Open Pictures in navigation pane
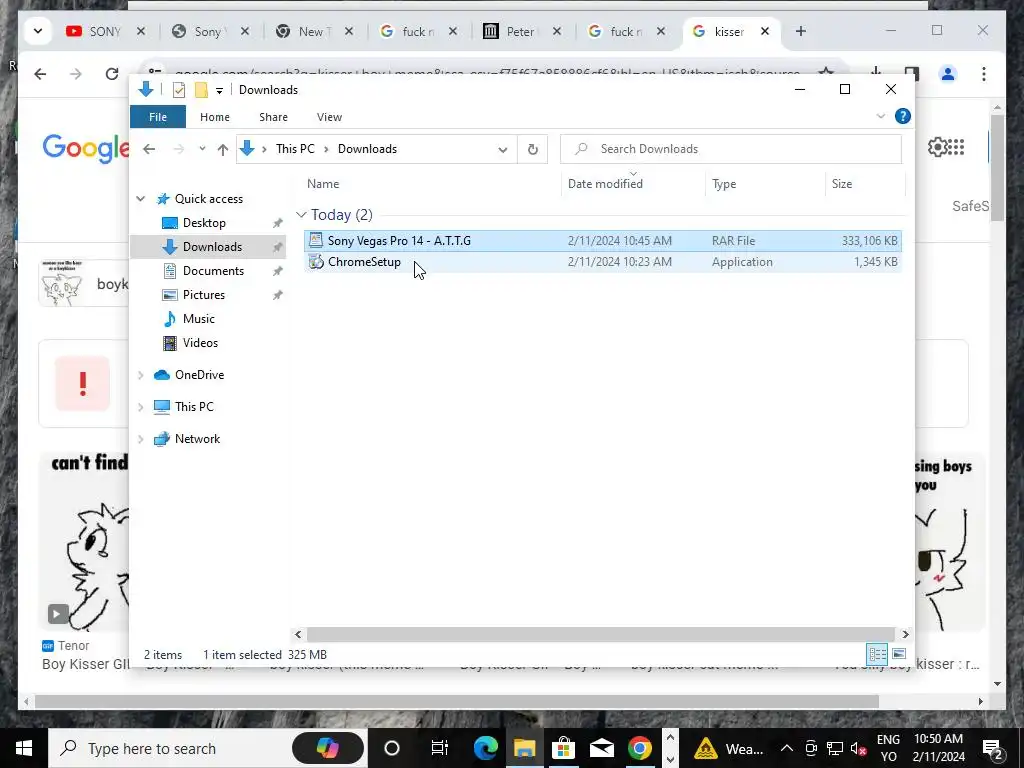The width and height of the screenshot is (1024, 768). tap(204, 295)
